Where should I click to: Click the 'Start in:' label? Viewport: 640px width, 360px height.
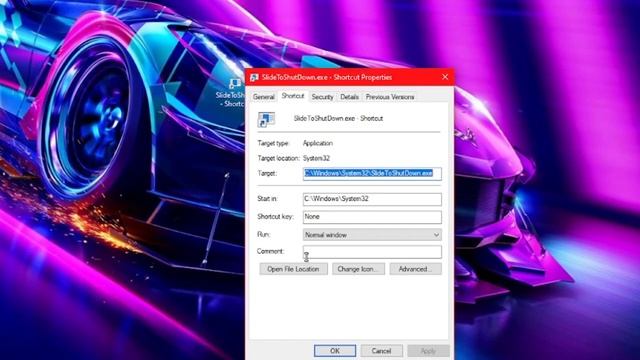pos(267,199)
